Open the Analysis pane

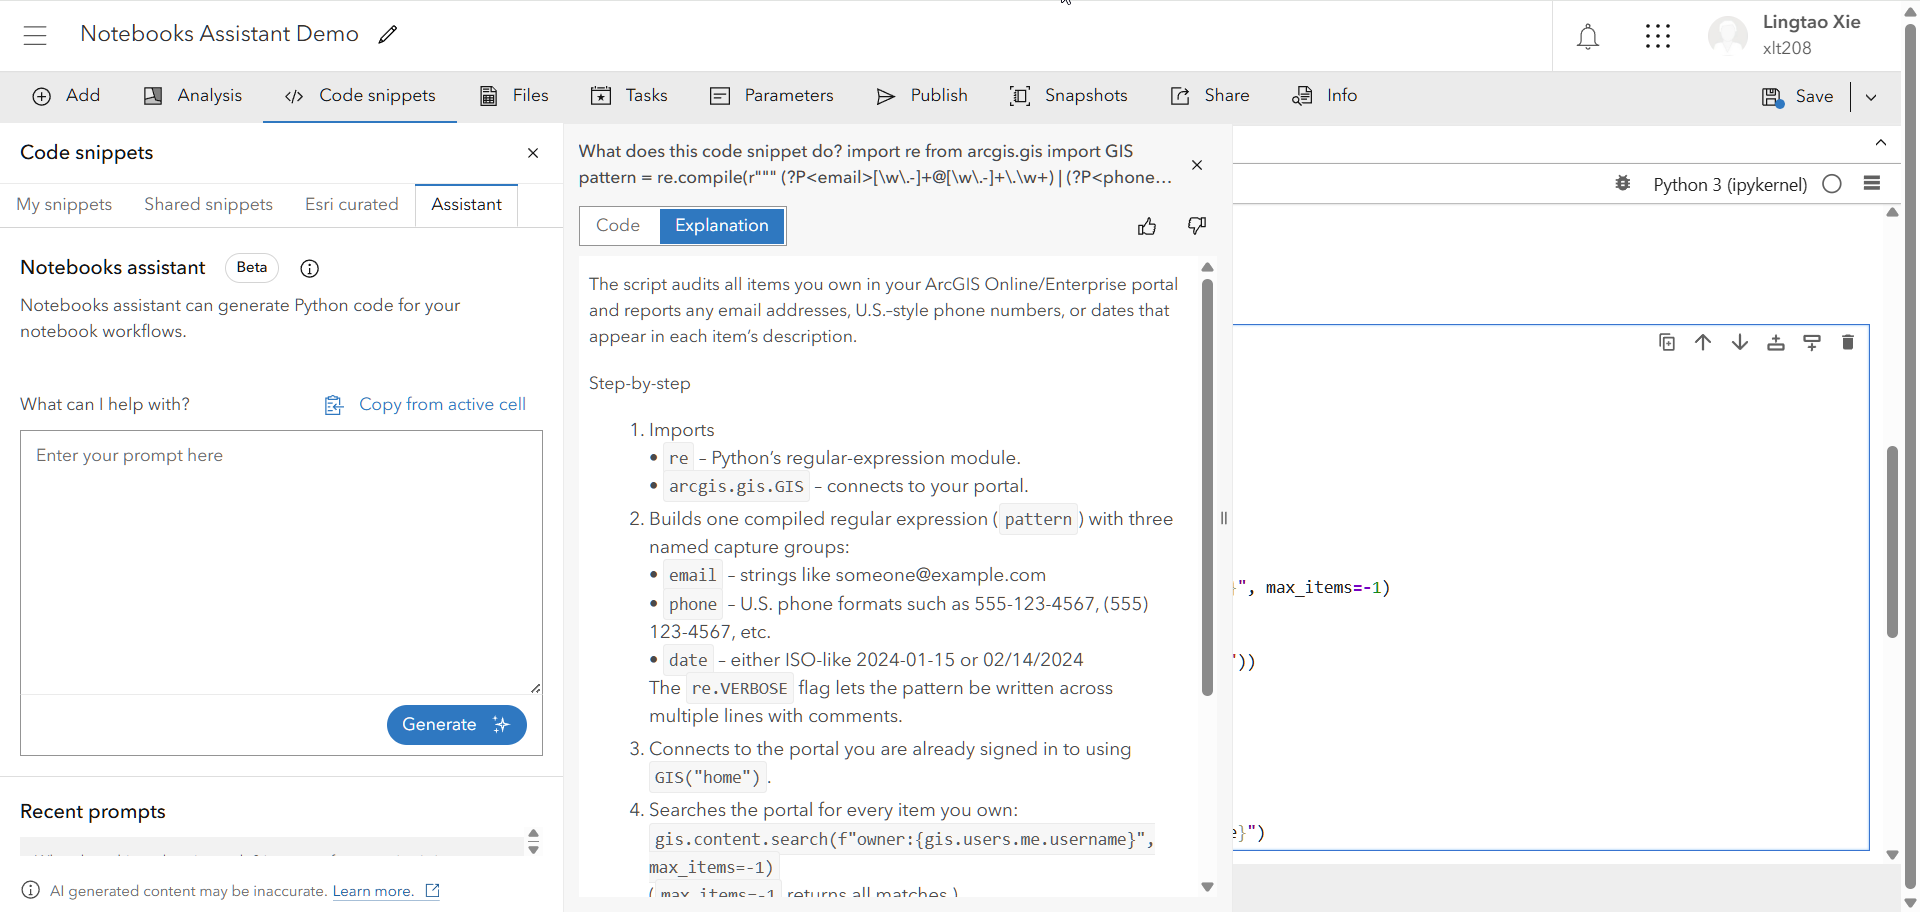tap(193, 96)
